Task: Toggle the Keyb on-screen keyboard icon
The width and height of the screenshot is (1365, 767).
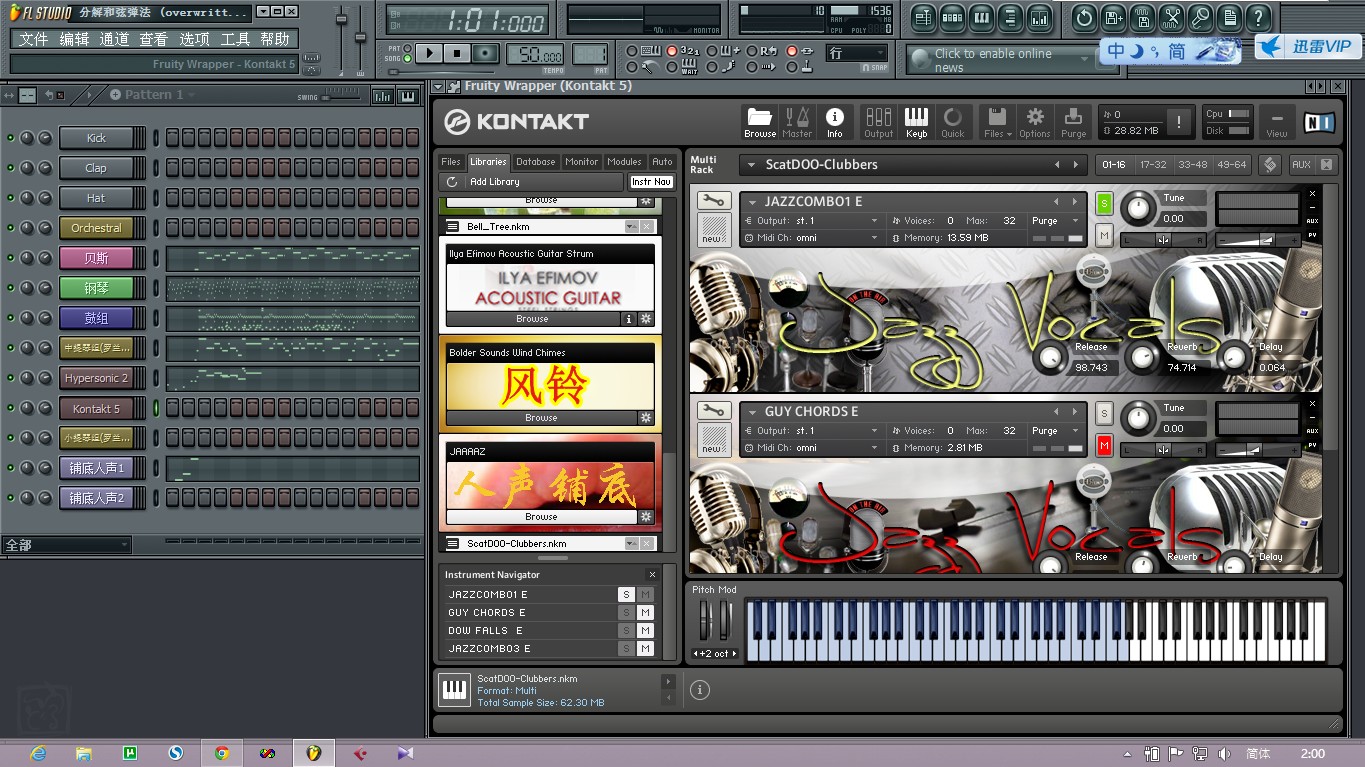Action: 916,121
